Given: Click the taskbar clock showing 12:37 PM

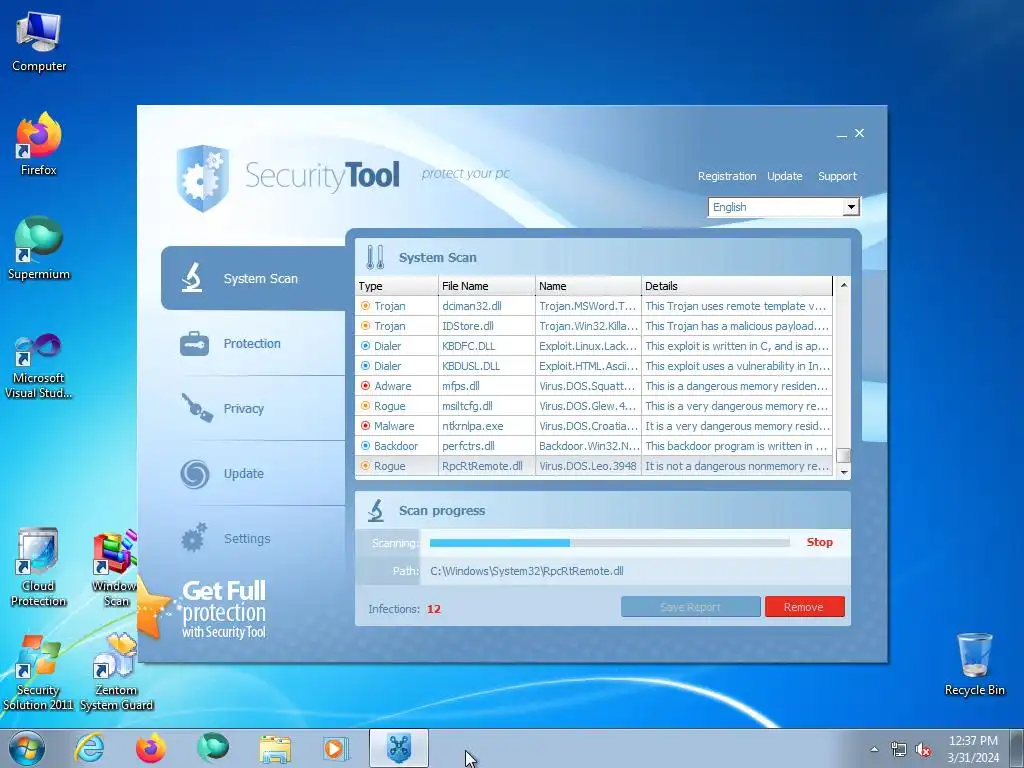Looking at the screenshot, I should (973, 749).
